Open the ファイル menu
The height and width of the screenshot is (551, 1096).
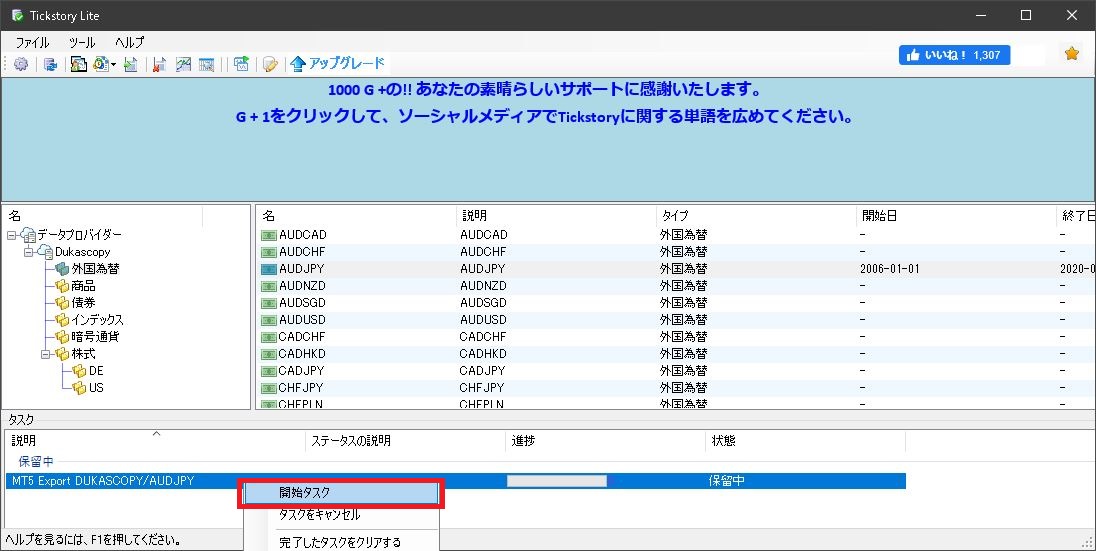[x=32, y=42]
